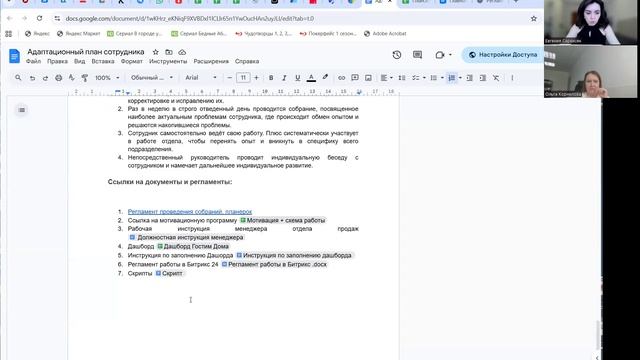640x360 pixels.
Task: Print the document
Action: 59,78
